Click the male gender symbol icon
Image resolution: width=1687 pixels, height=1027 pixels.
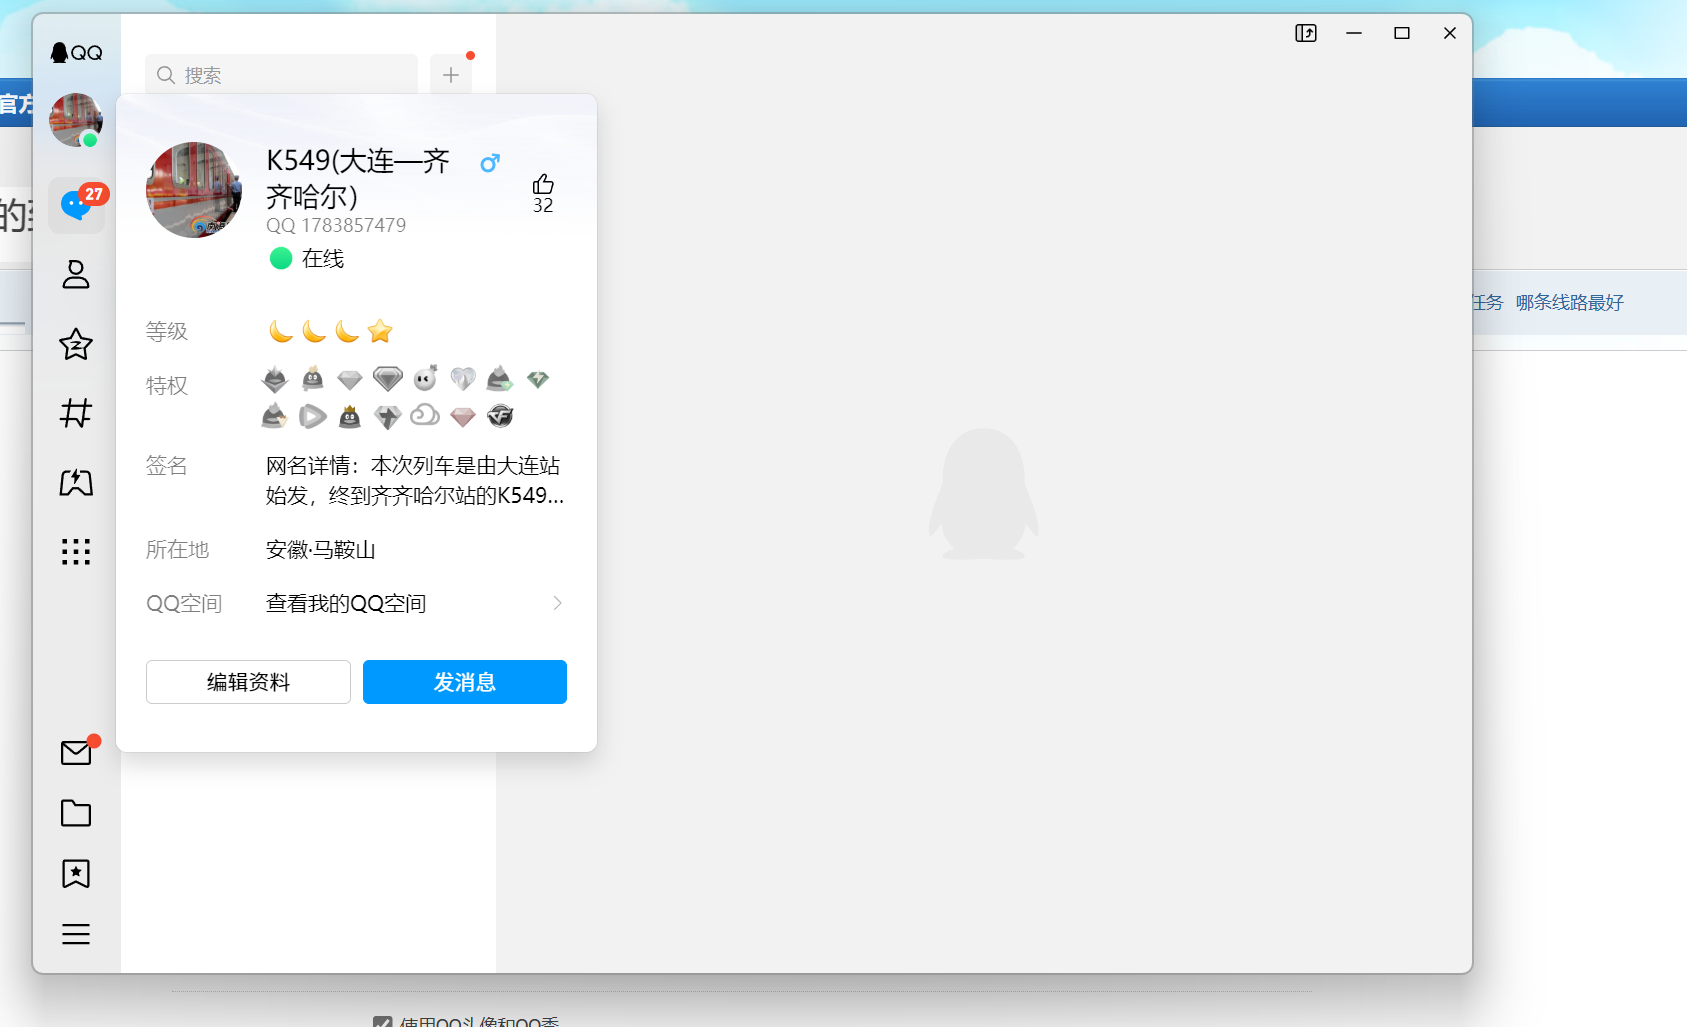point(490,163)
